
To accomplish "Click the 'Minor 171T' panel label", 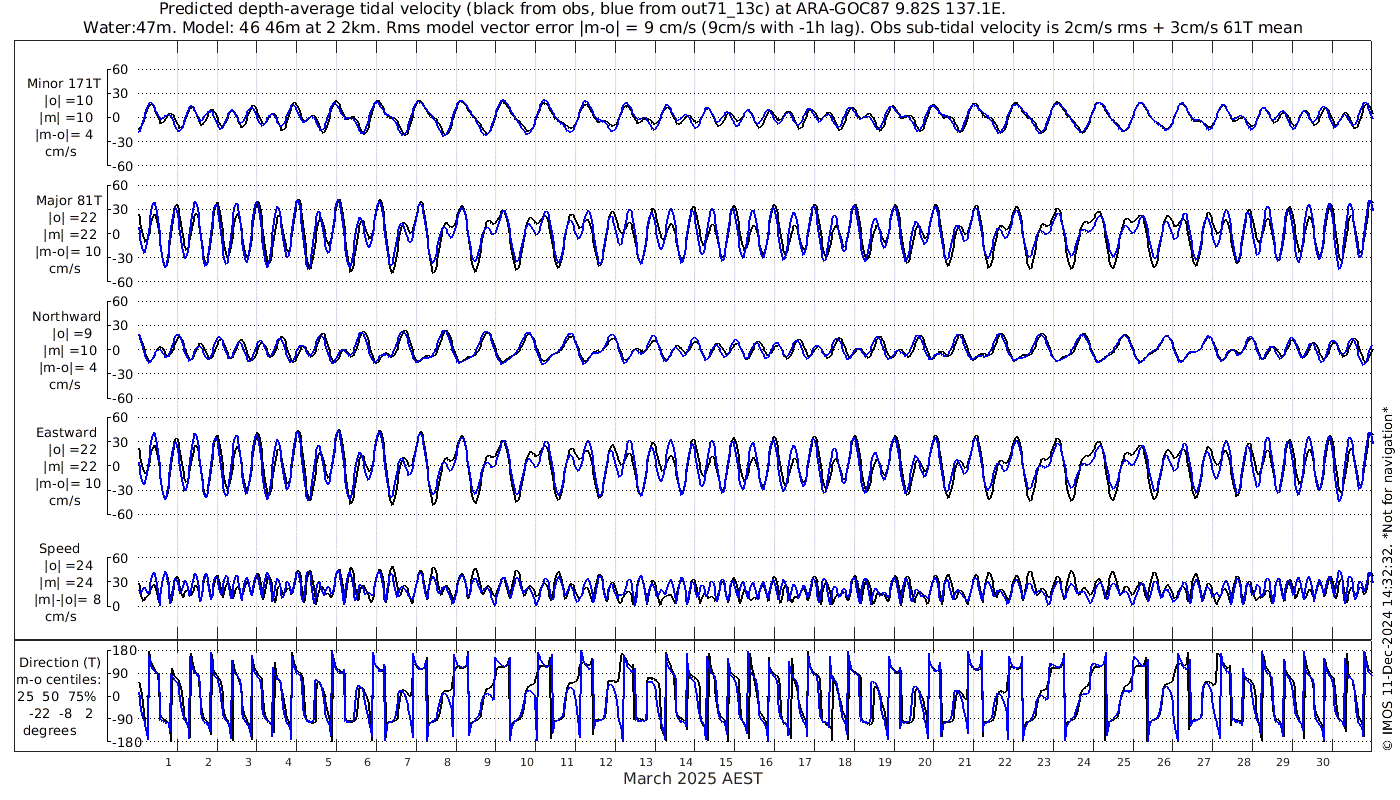I will coord(64,83).
